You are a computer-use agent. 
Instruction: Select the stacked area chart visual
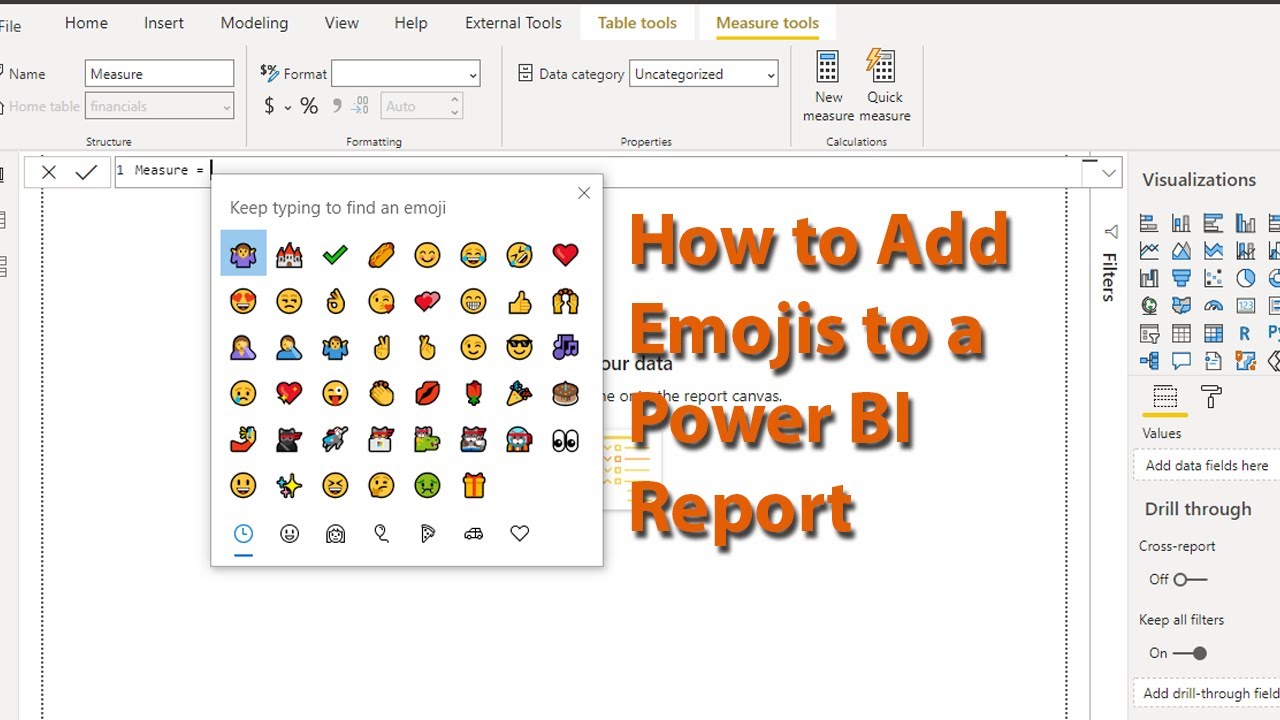coord(1213,250)
